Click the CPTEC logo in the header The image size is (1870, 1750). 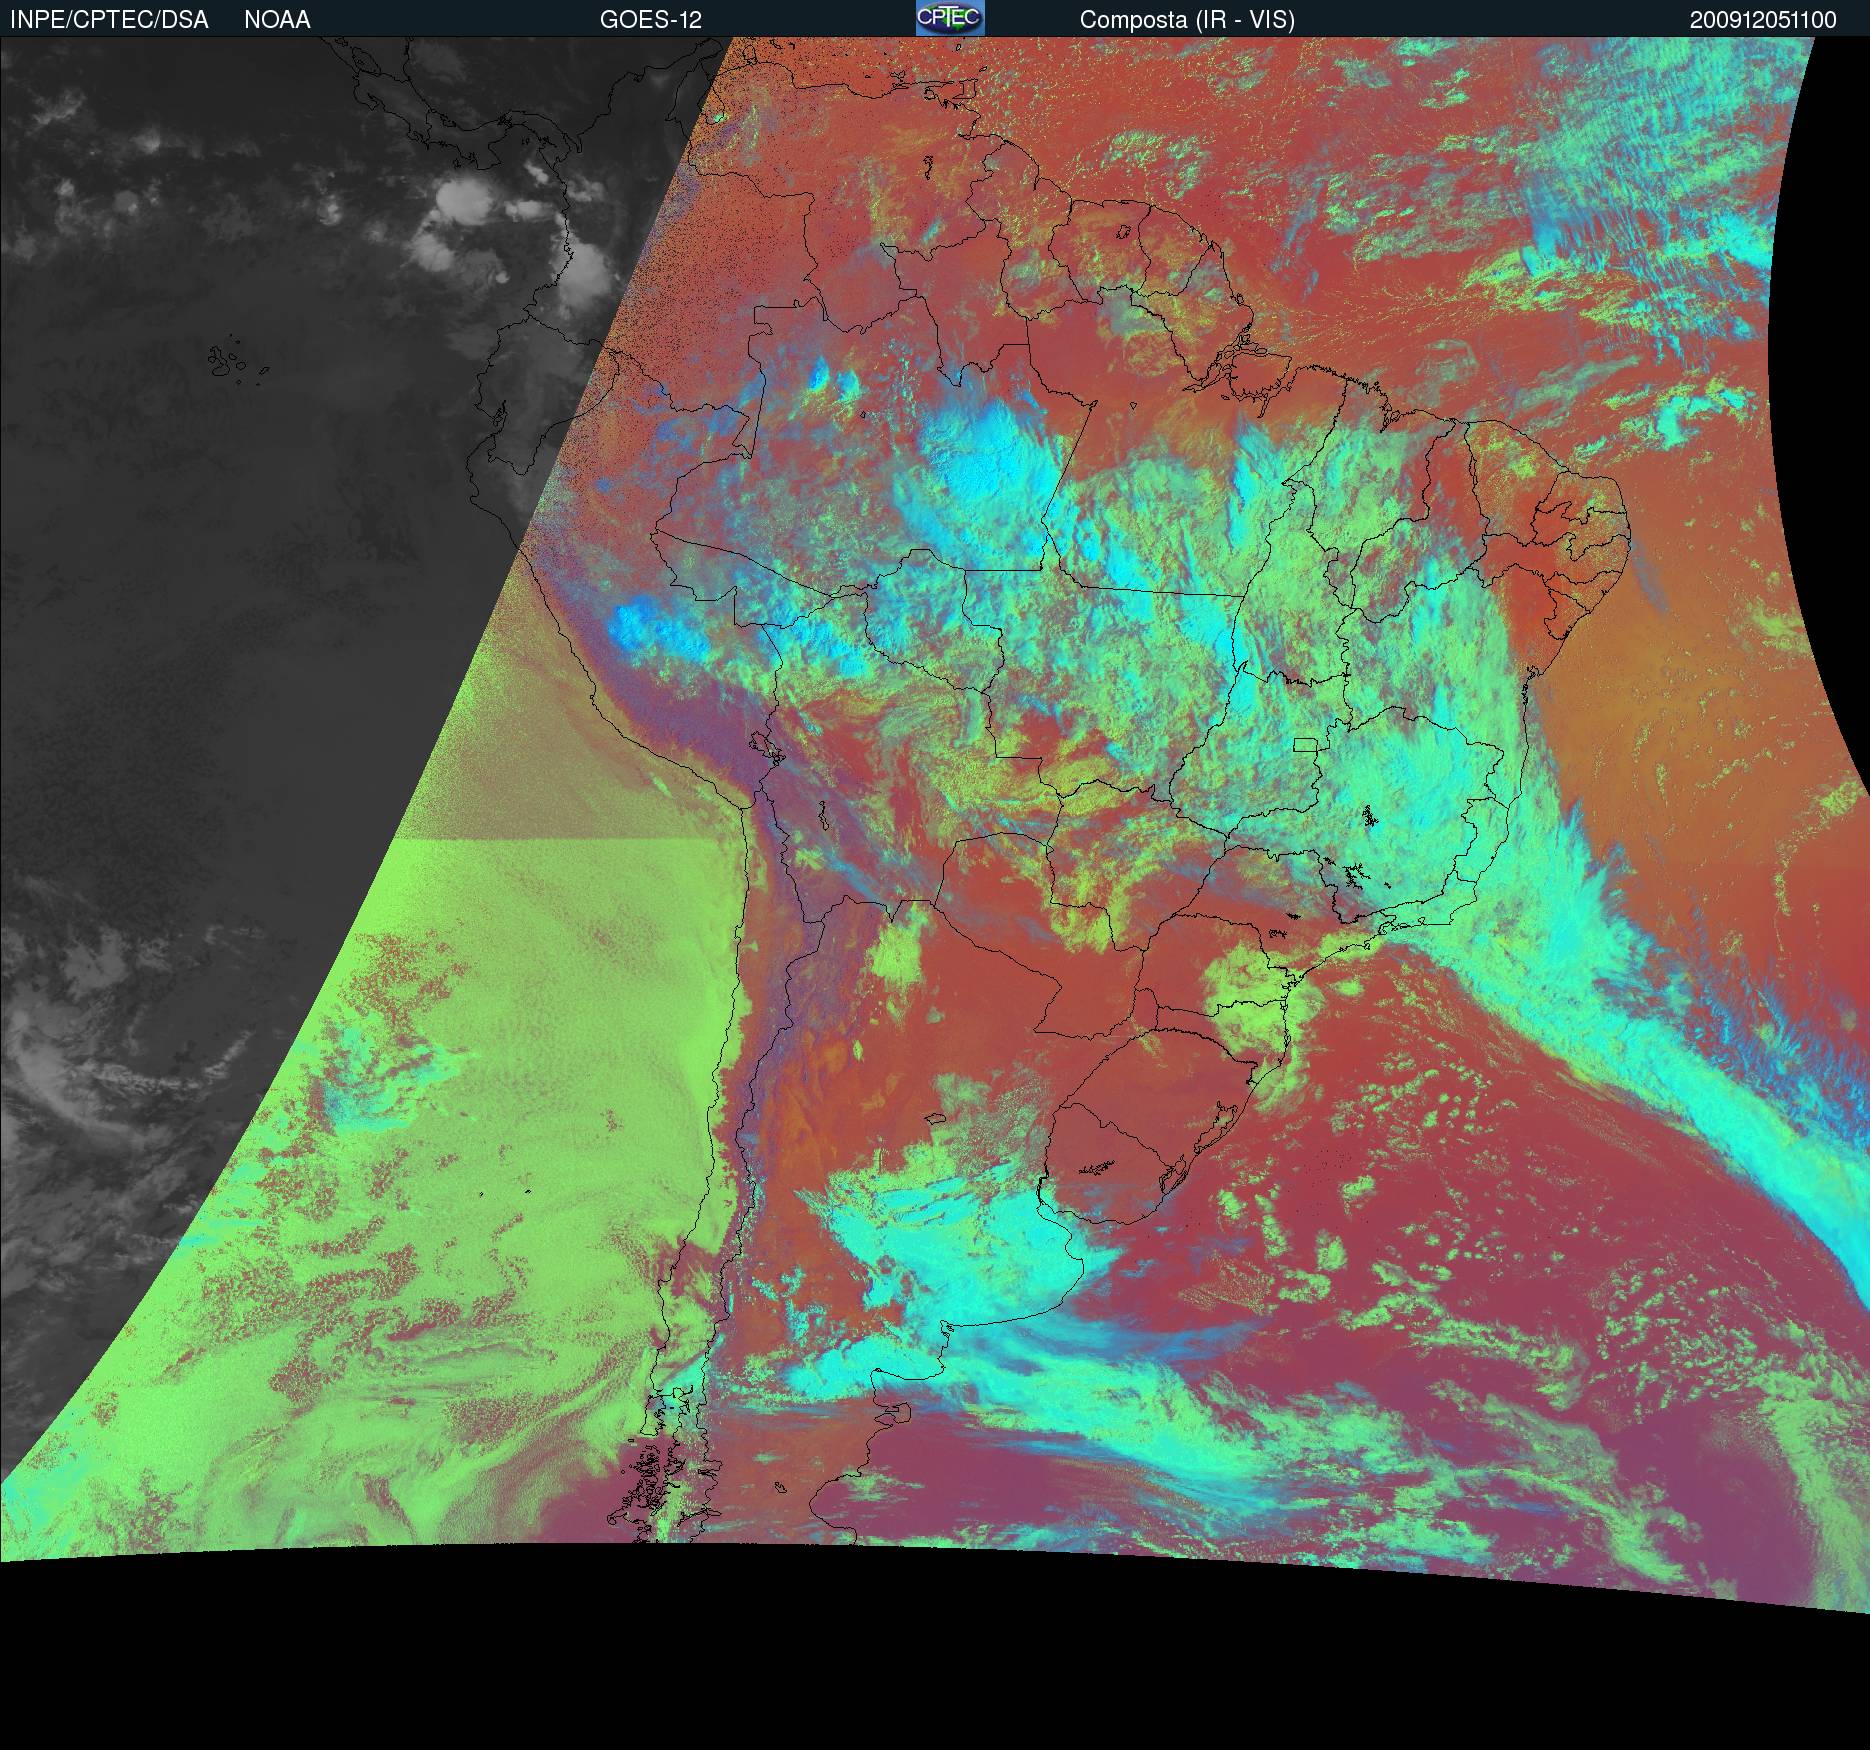click(x=950, y=18)
